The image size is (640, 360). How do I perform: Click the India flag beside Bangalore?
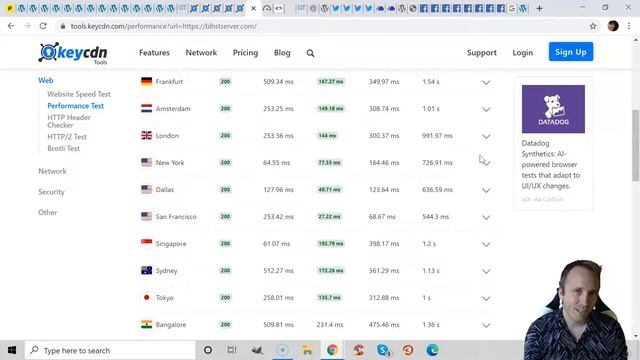coord(147,324)
